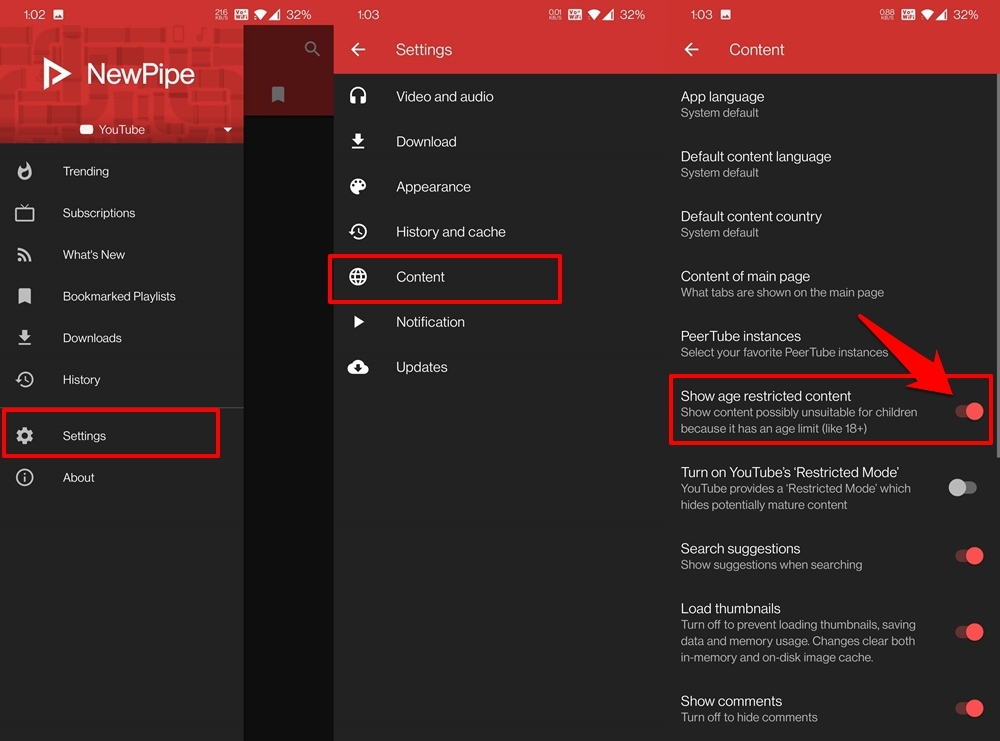The image size is (1000, 741).
Task: Tap the History and cache clock icon
Action: point(358,231)
